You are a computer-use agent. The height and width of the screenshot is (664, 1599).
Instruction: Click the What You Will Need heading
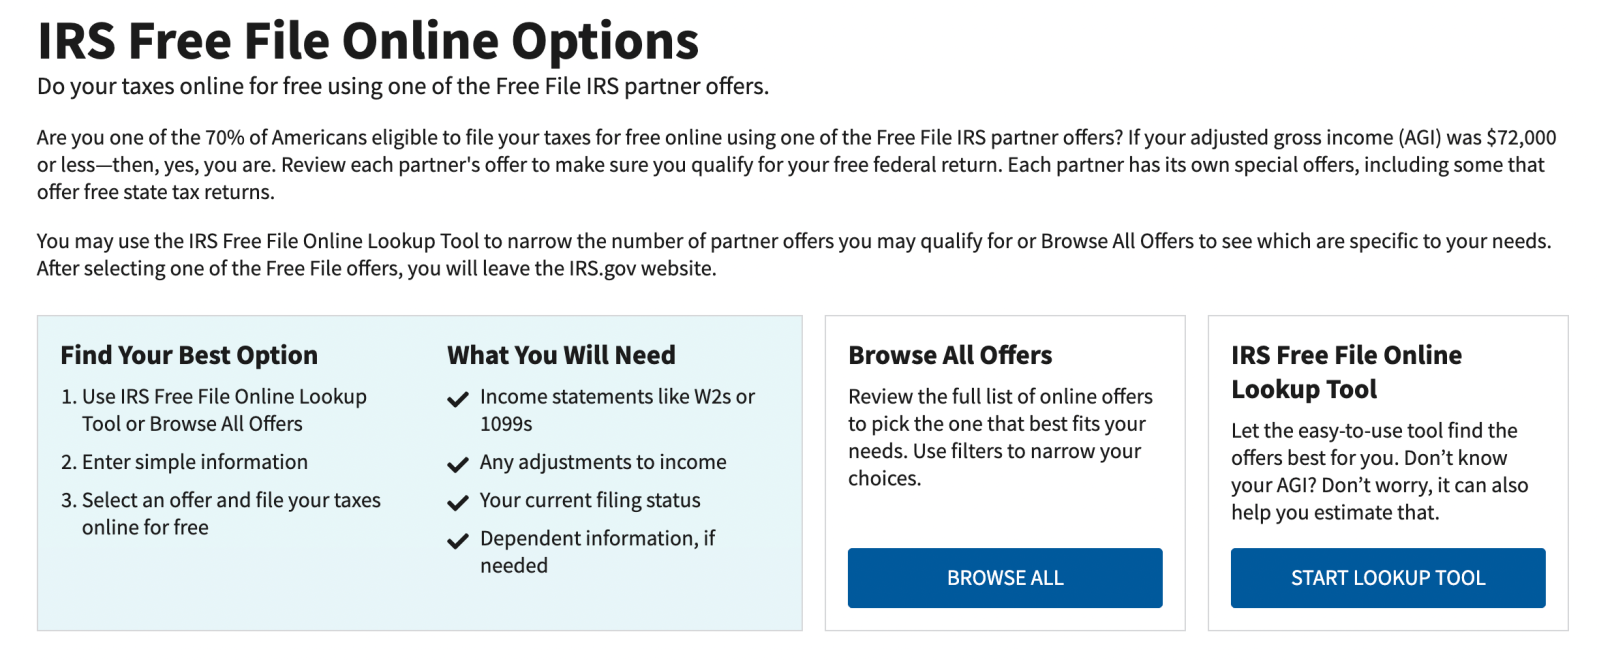click(561, 355)
